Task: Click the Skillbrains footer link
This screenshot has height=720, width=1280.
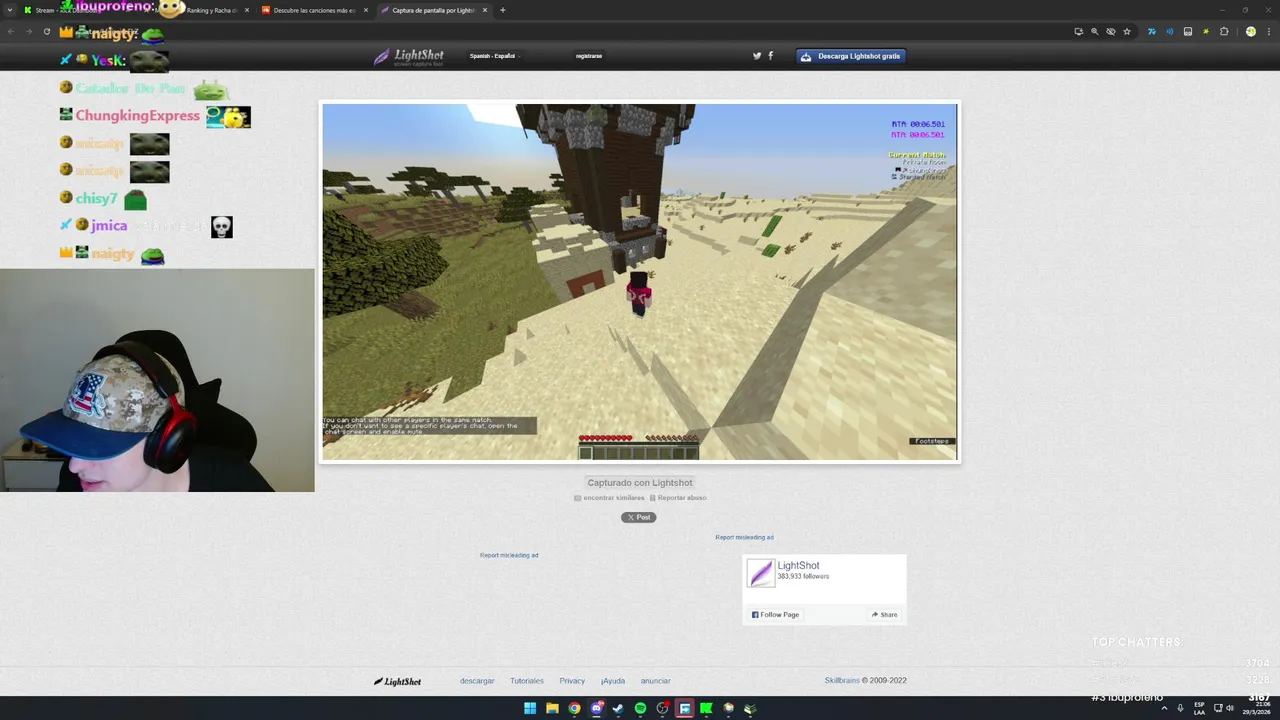Action: coord(842,681)
